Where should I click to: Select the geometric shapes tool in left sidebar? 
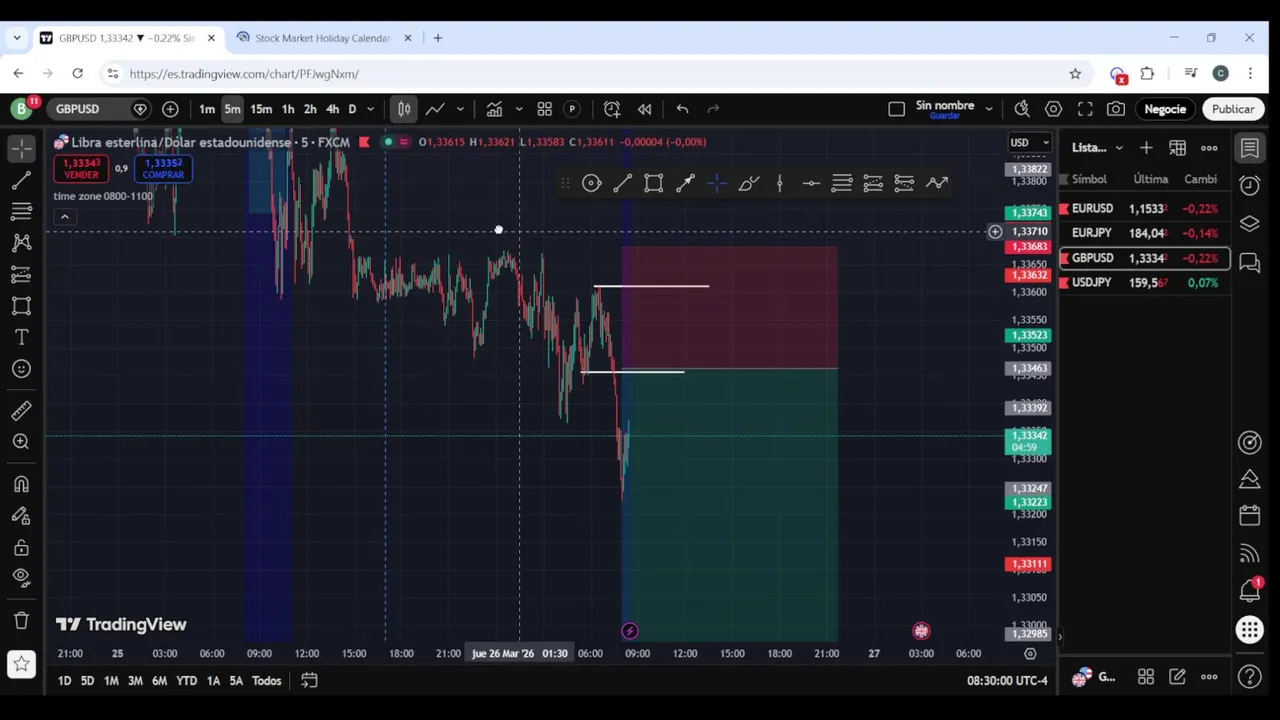point(21,306)
